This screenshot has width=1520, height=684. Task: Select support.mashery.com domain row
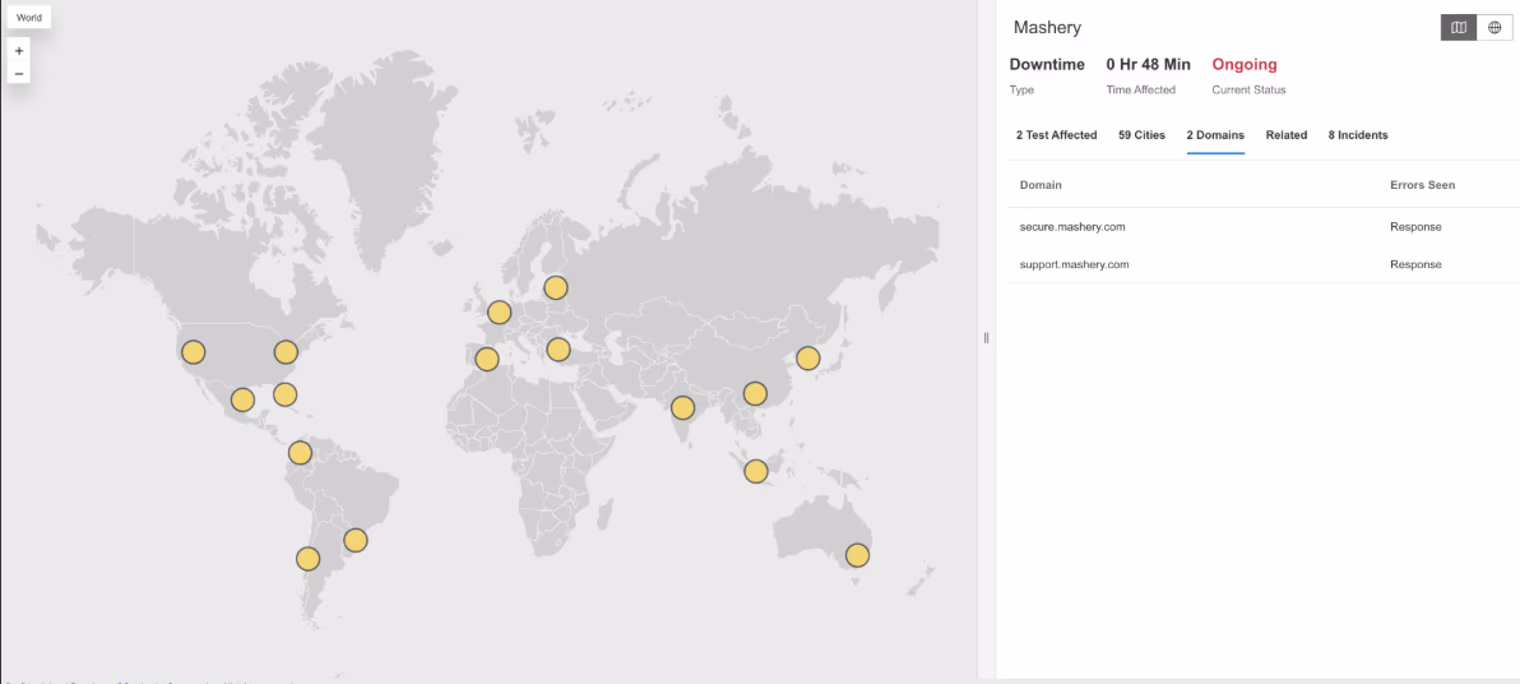tap(1264, 265)
